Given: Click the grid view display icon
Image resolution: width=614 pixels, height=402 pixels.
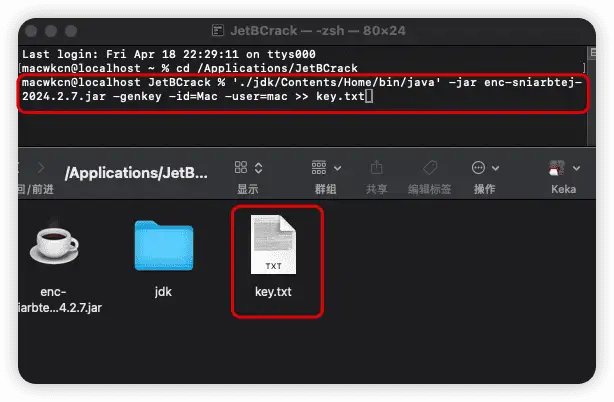Looking at the screenshot, I should pyautogui.click(x=242, y=168).
